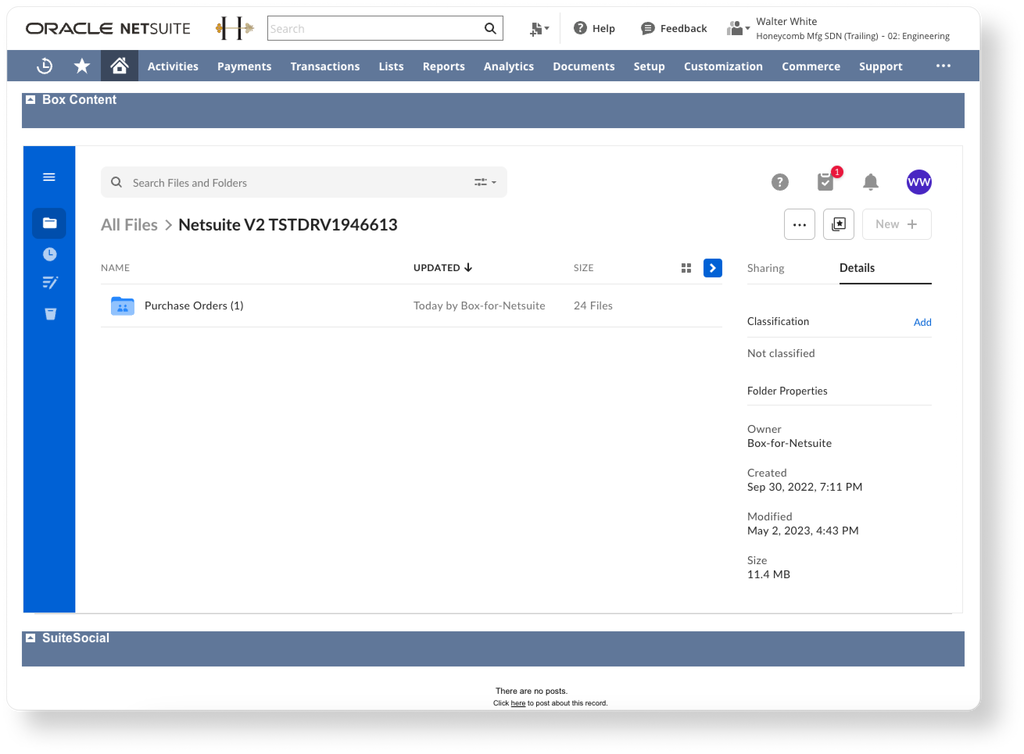Open Box Recents clock icon

coord(50,255)
